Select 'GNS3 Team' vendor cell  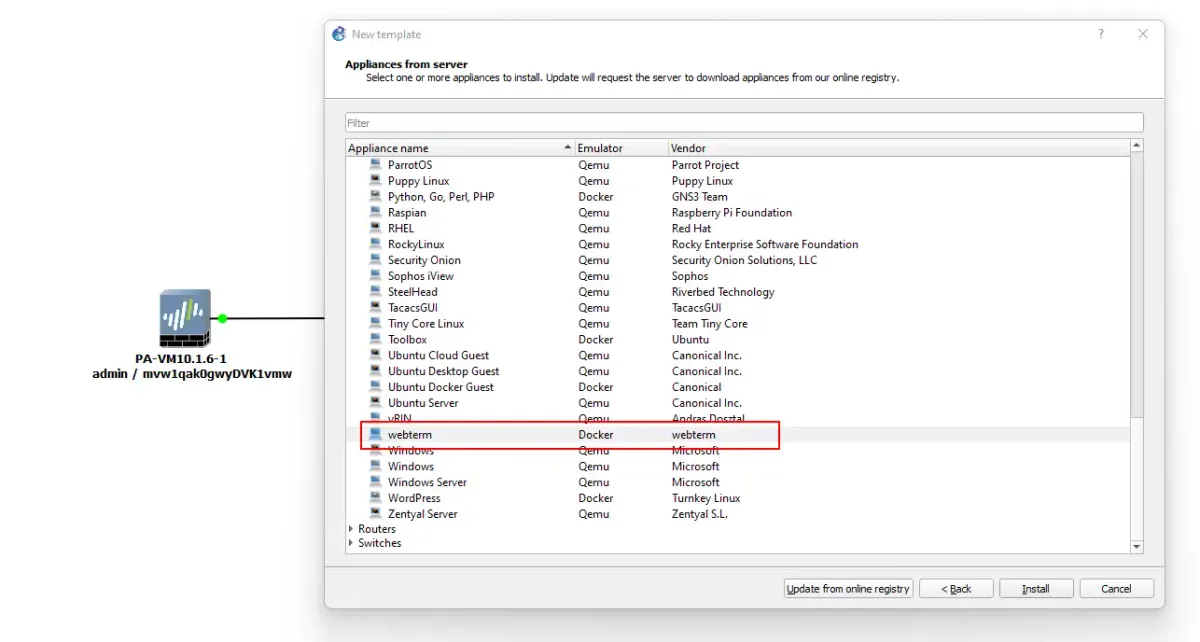point(700,197)
